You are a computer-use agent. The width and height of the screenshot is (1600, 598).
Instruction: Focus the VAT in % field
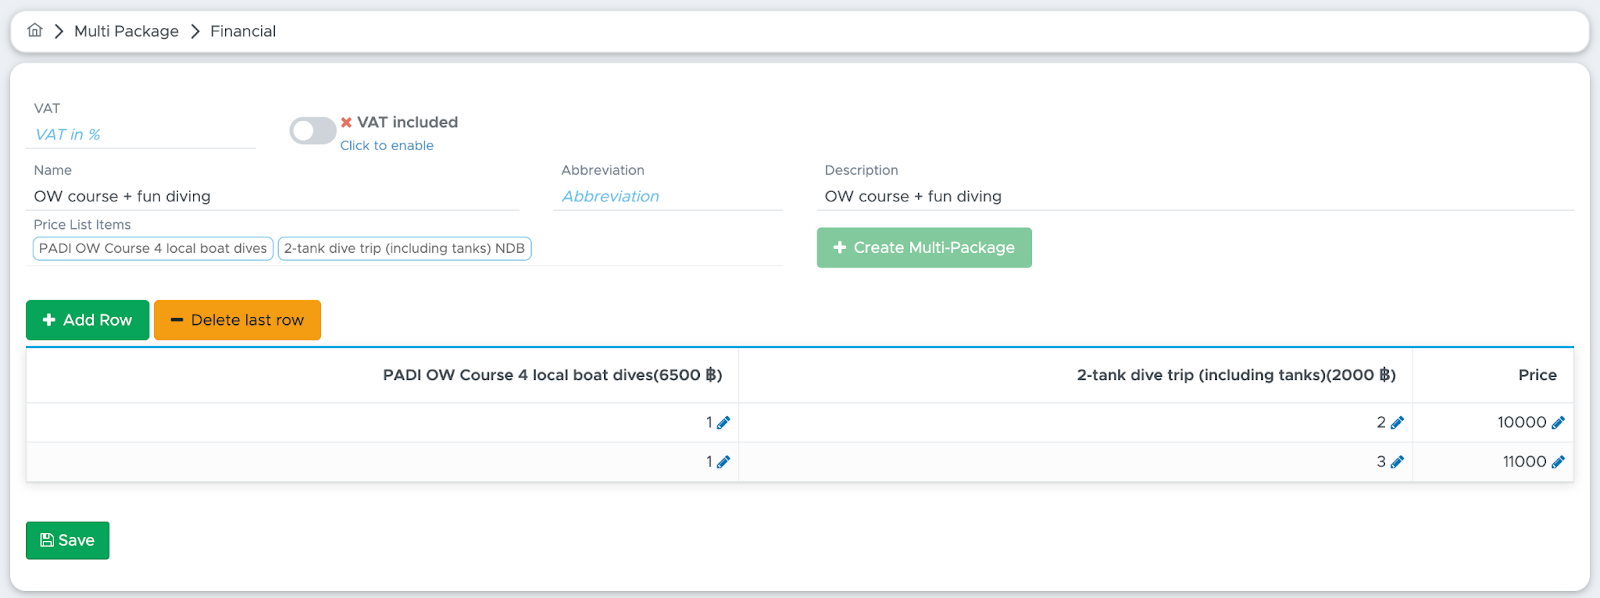tap(141, 135)
